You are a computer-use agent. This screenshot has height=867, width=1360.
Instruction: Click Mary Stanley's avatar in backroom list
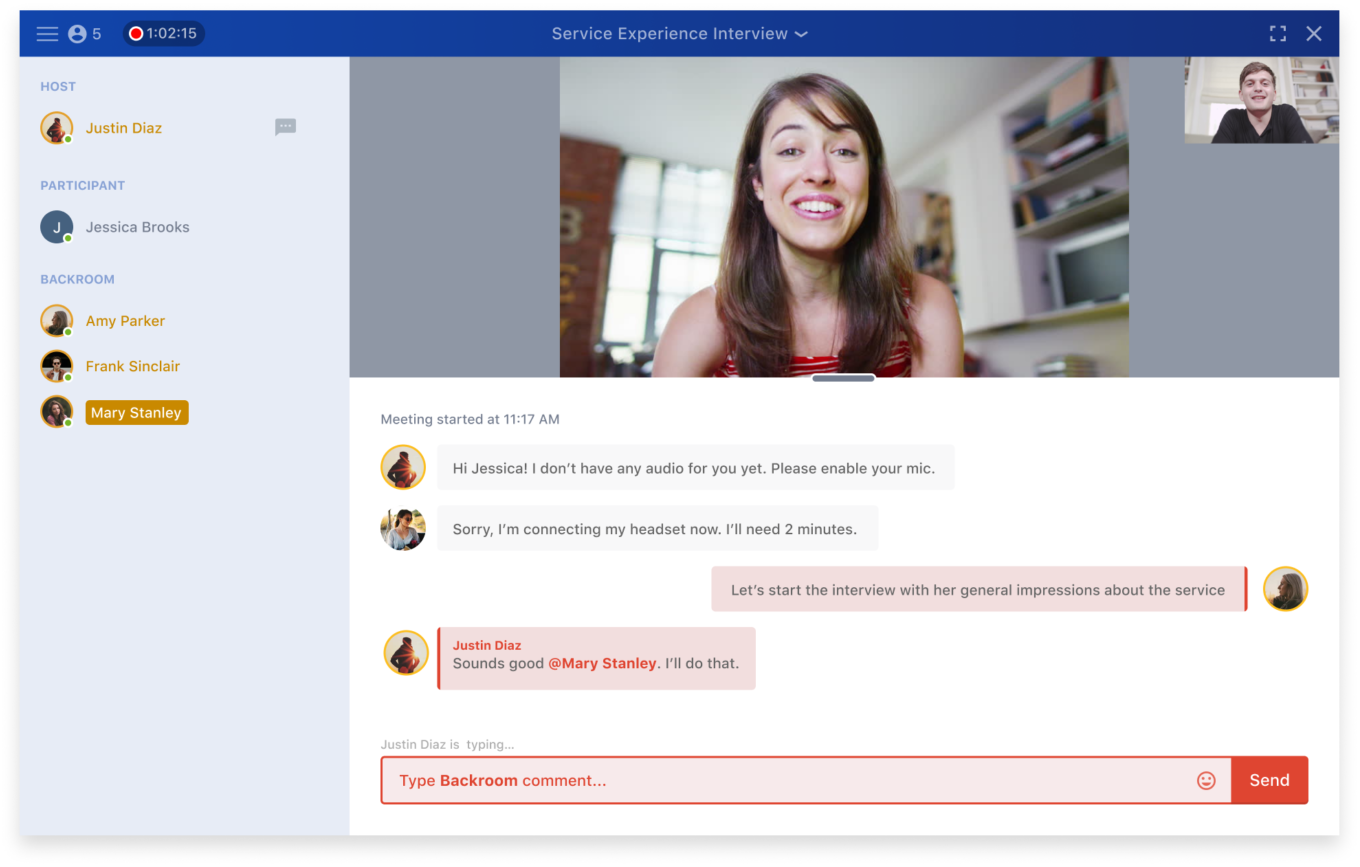[x=57, y=412]
